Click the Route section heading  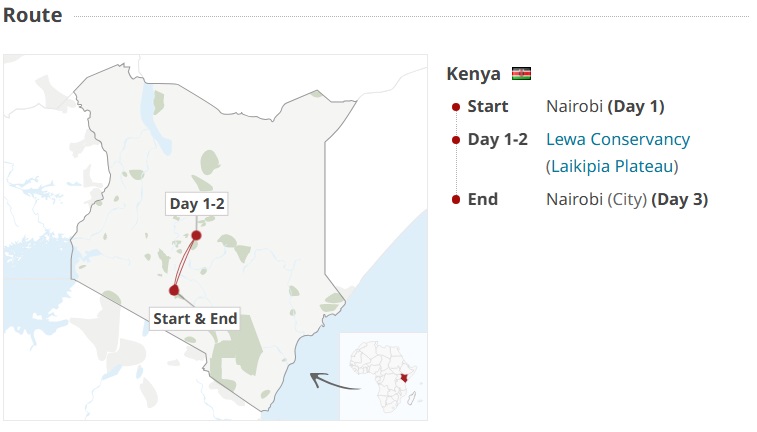(32, 15)
